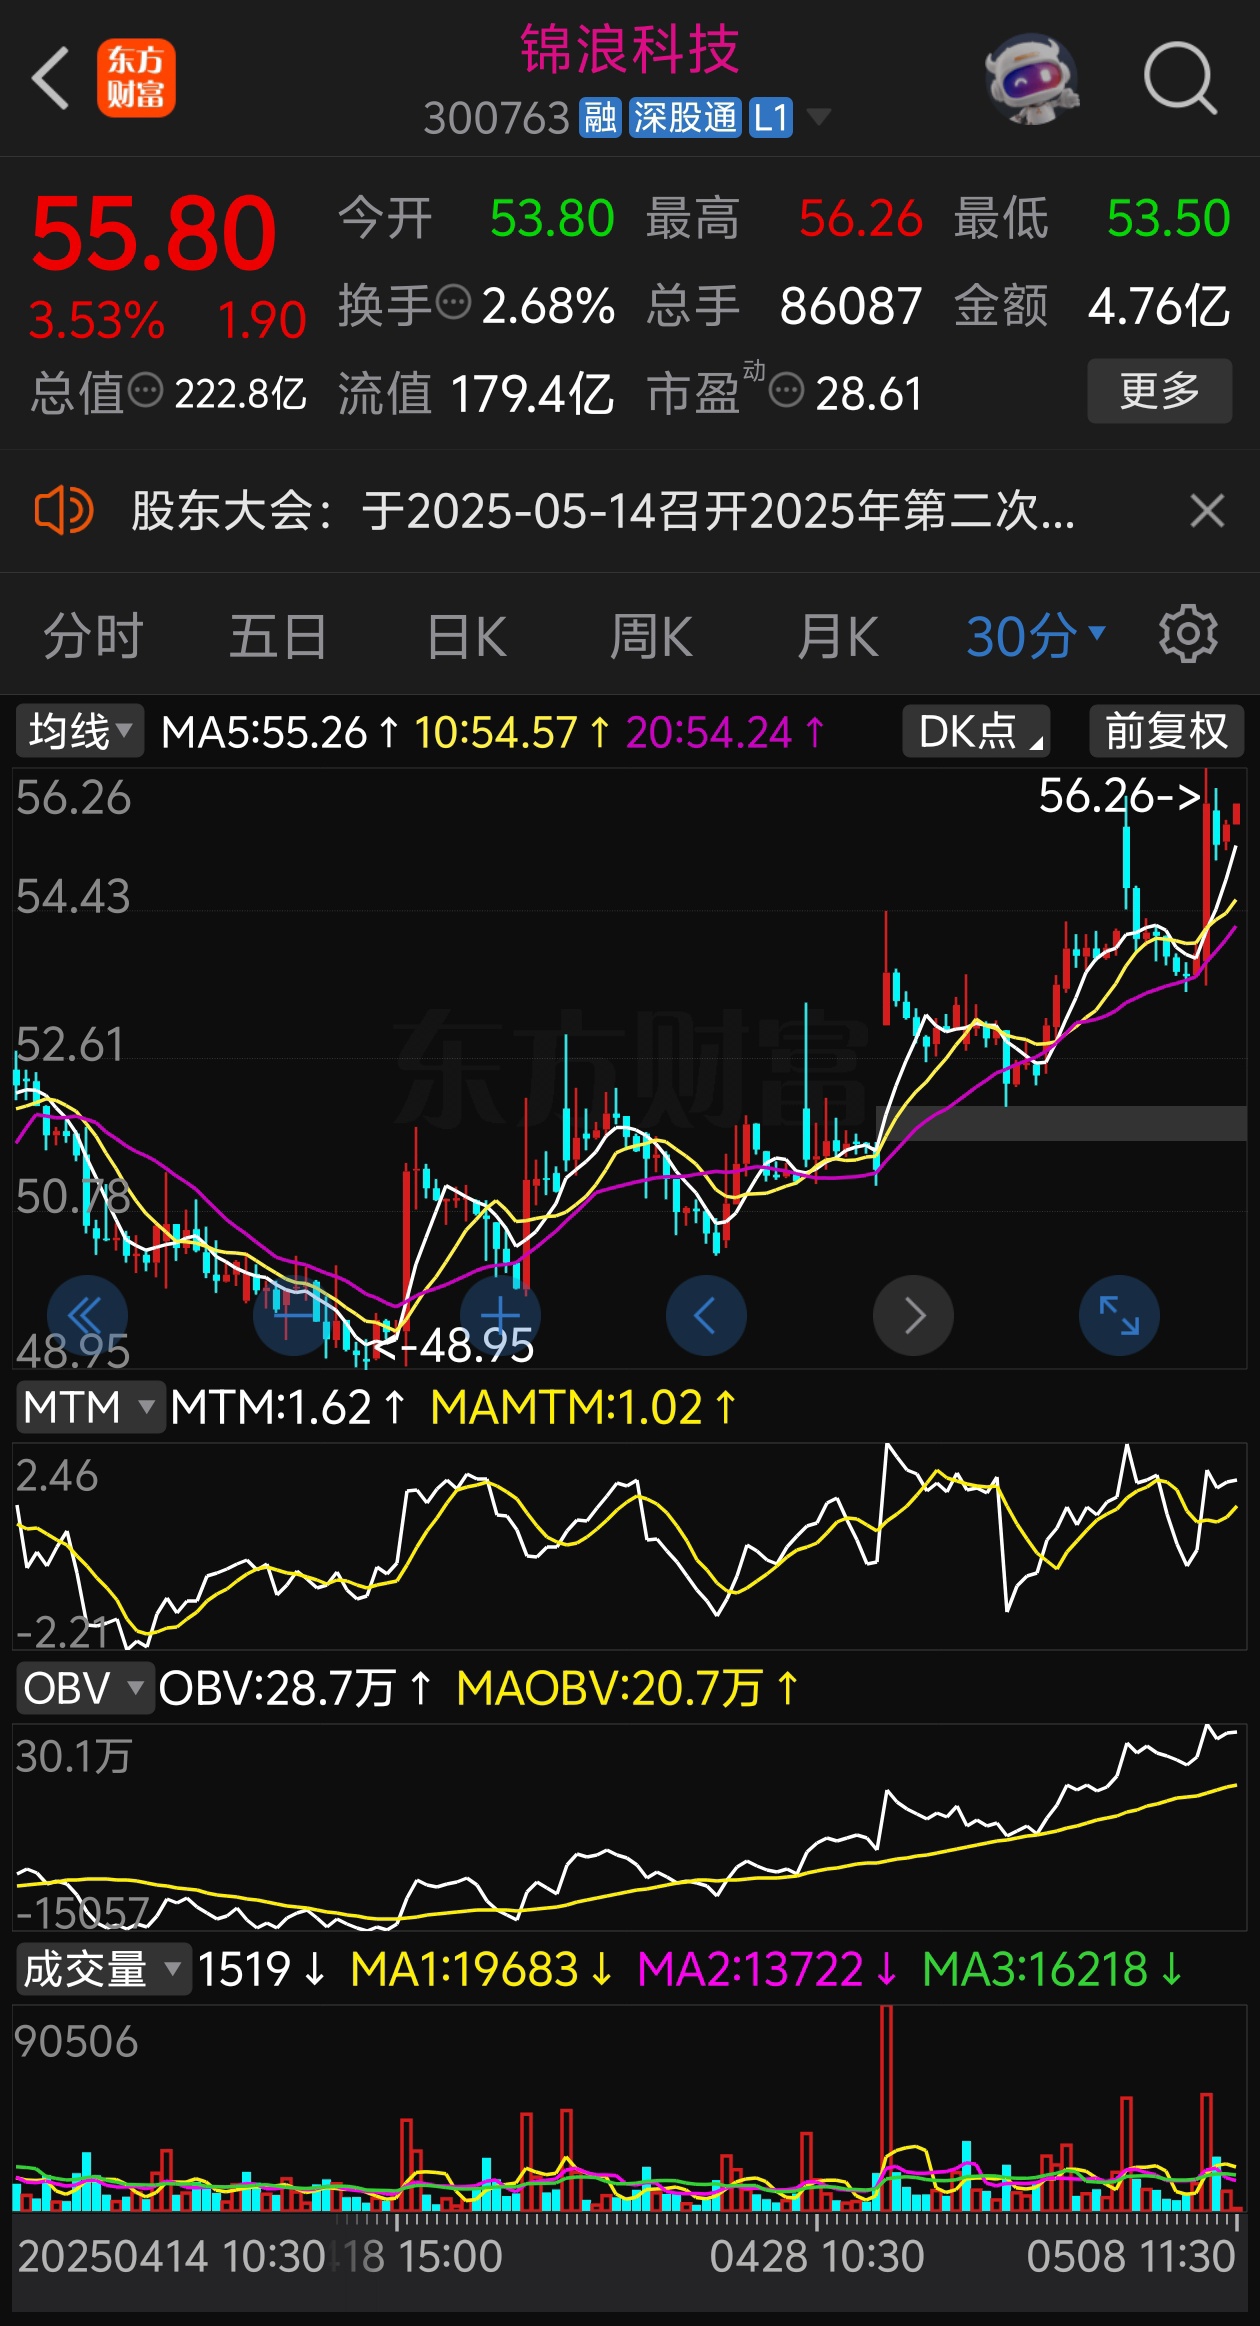Open the 前复权 adjustment selector

(1166, 731)
